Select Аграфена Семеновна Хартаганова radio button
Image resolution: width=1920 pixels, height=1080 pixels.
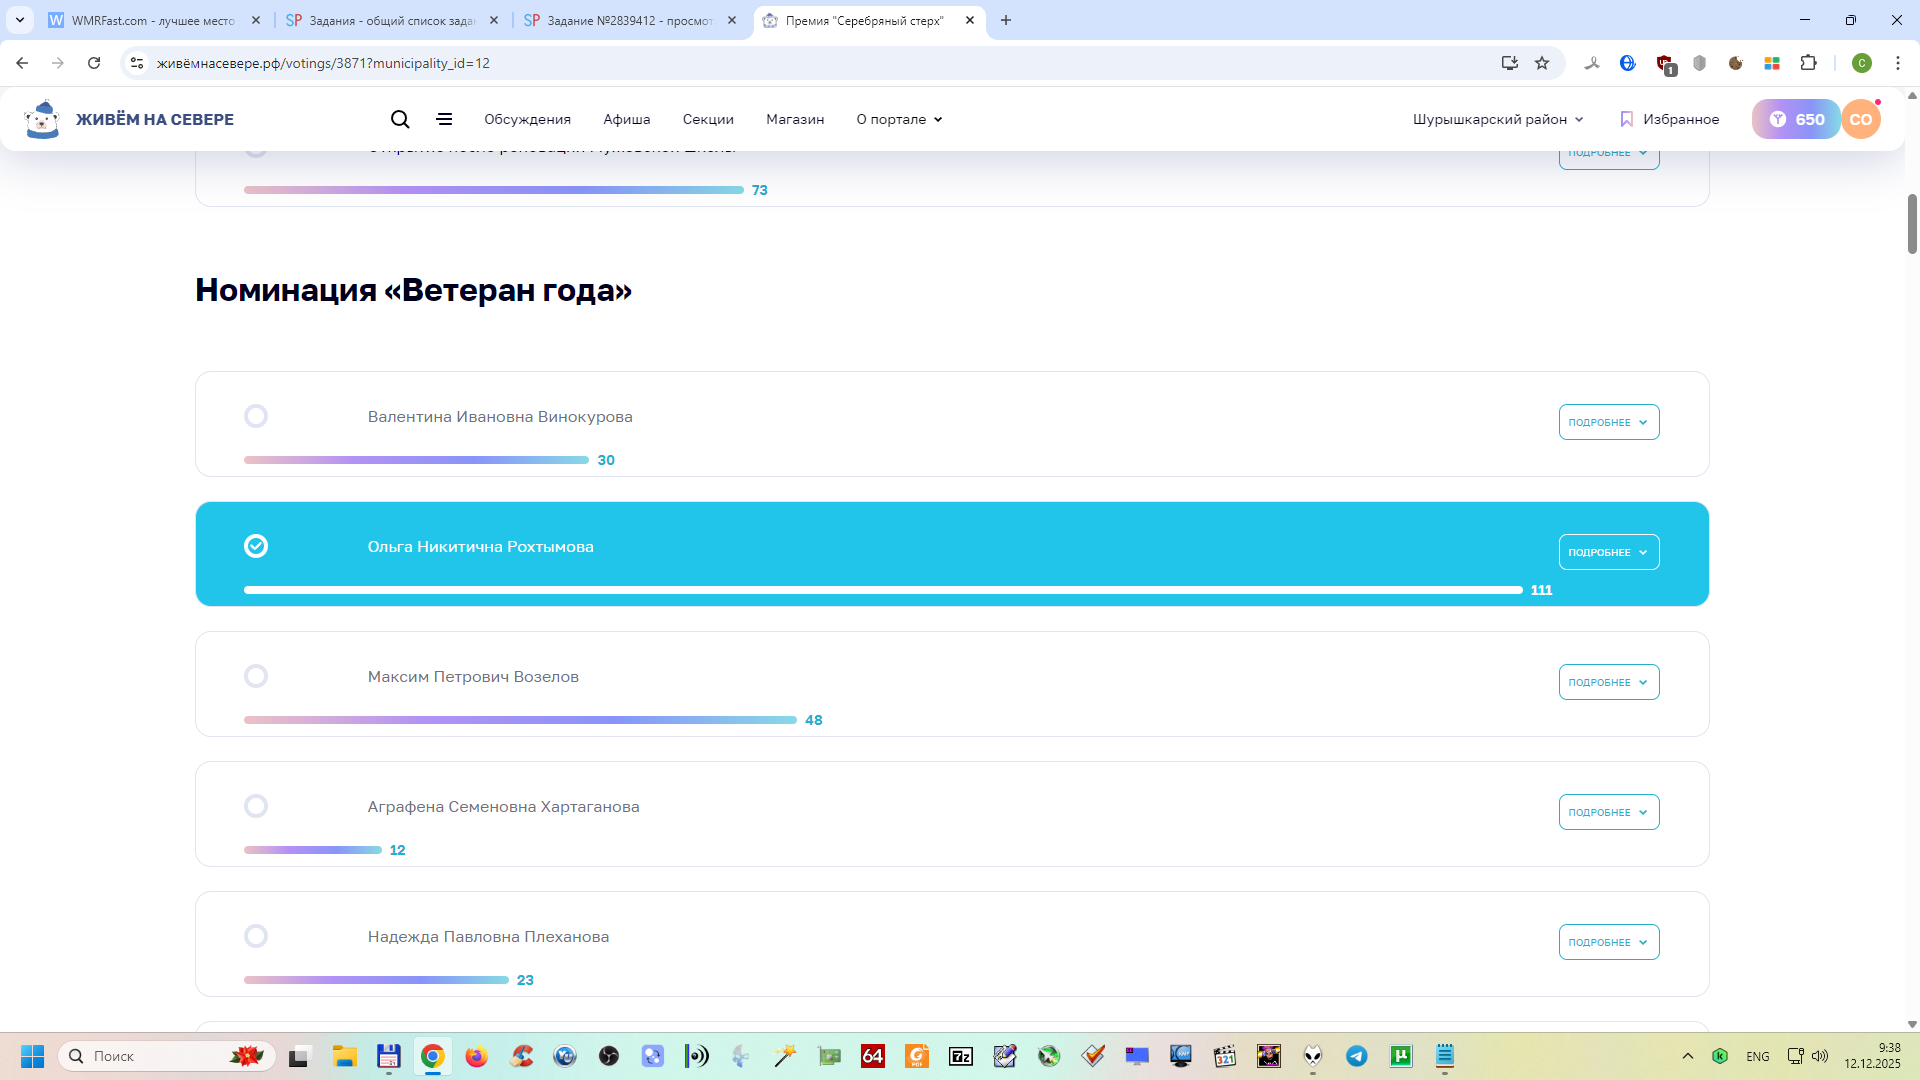(256, 806)
